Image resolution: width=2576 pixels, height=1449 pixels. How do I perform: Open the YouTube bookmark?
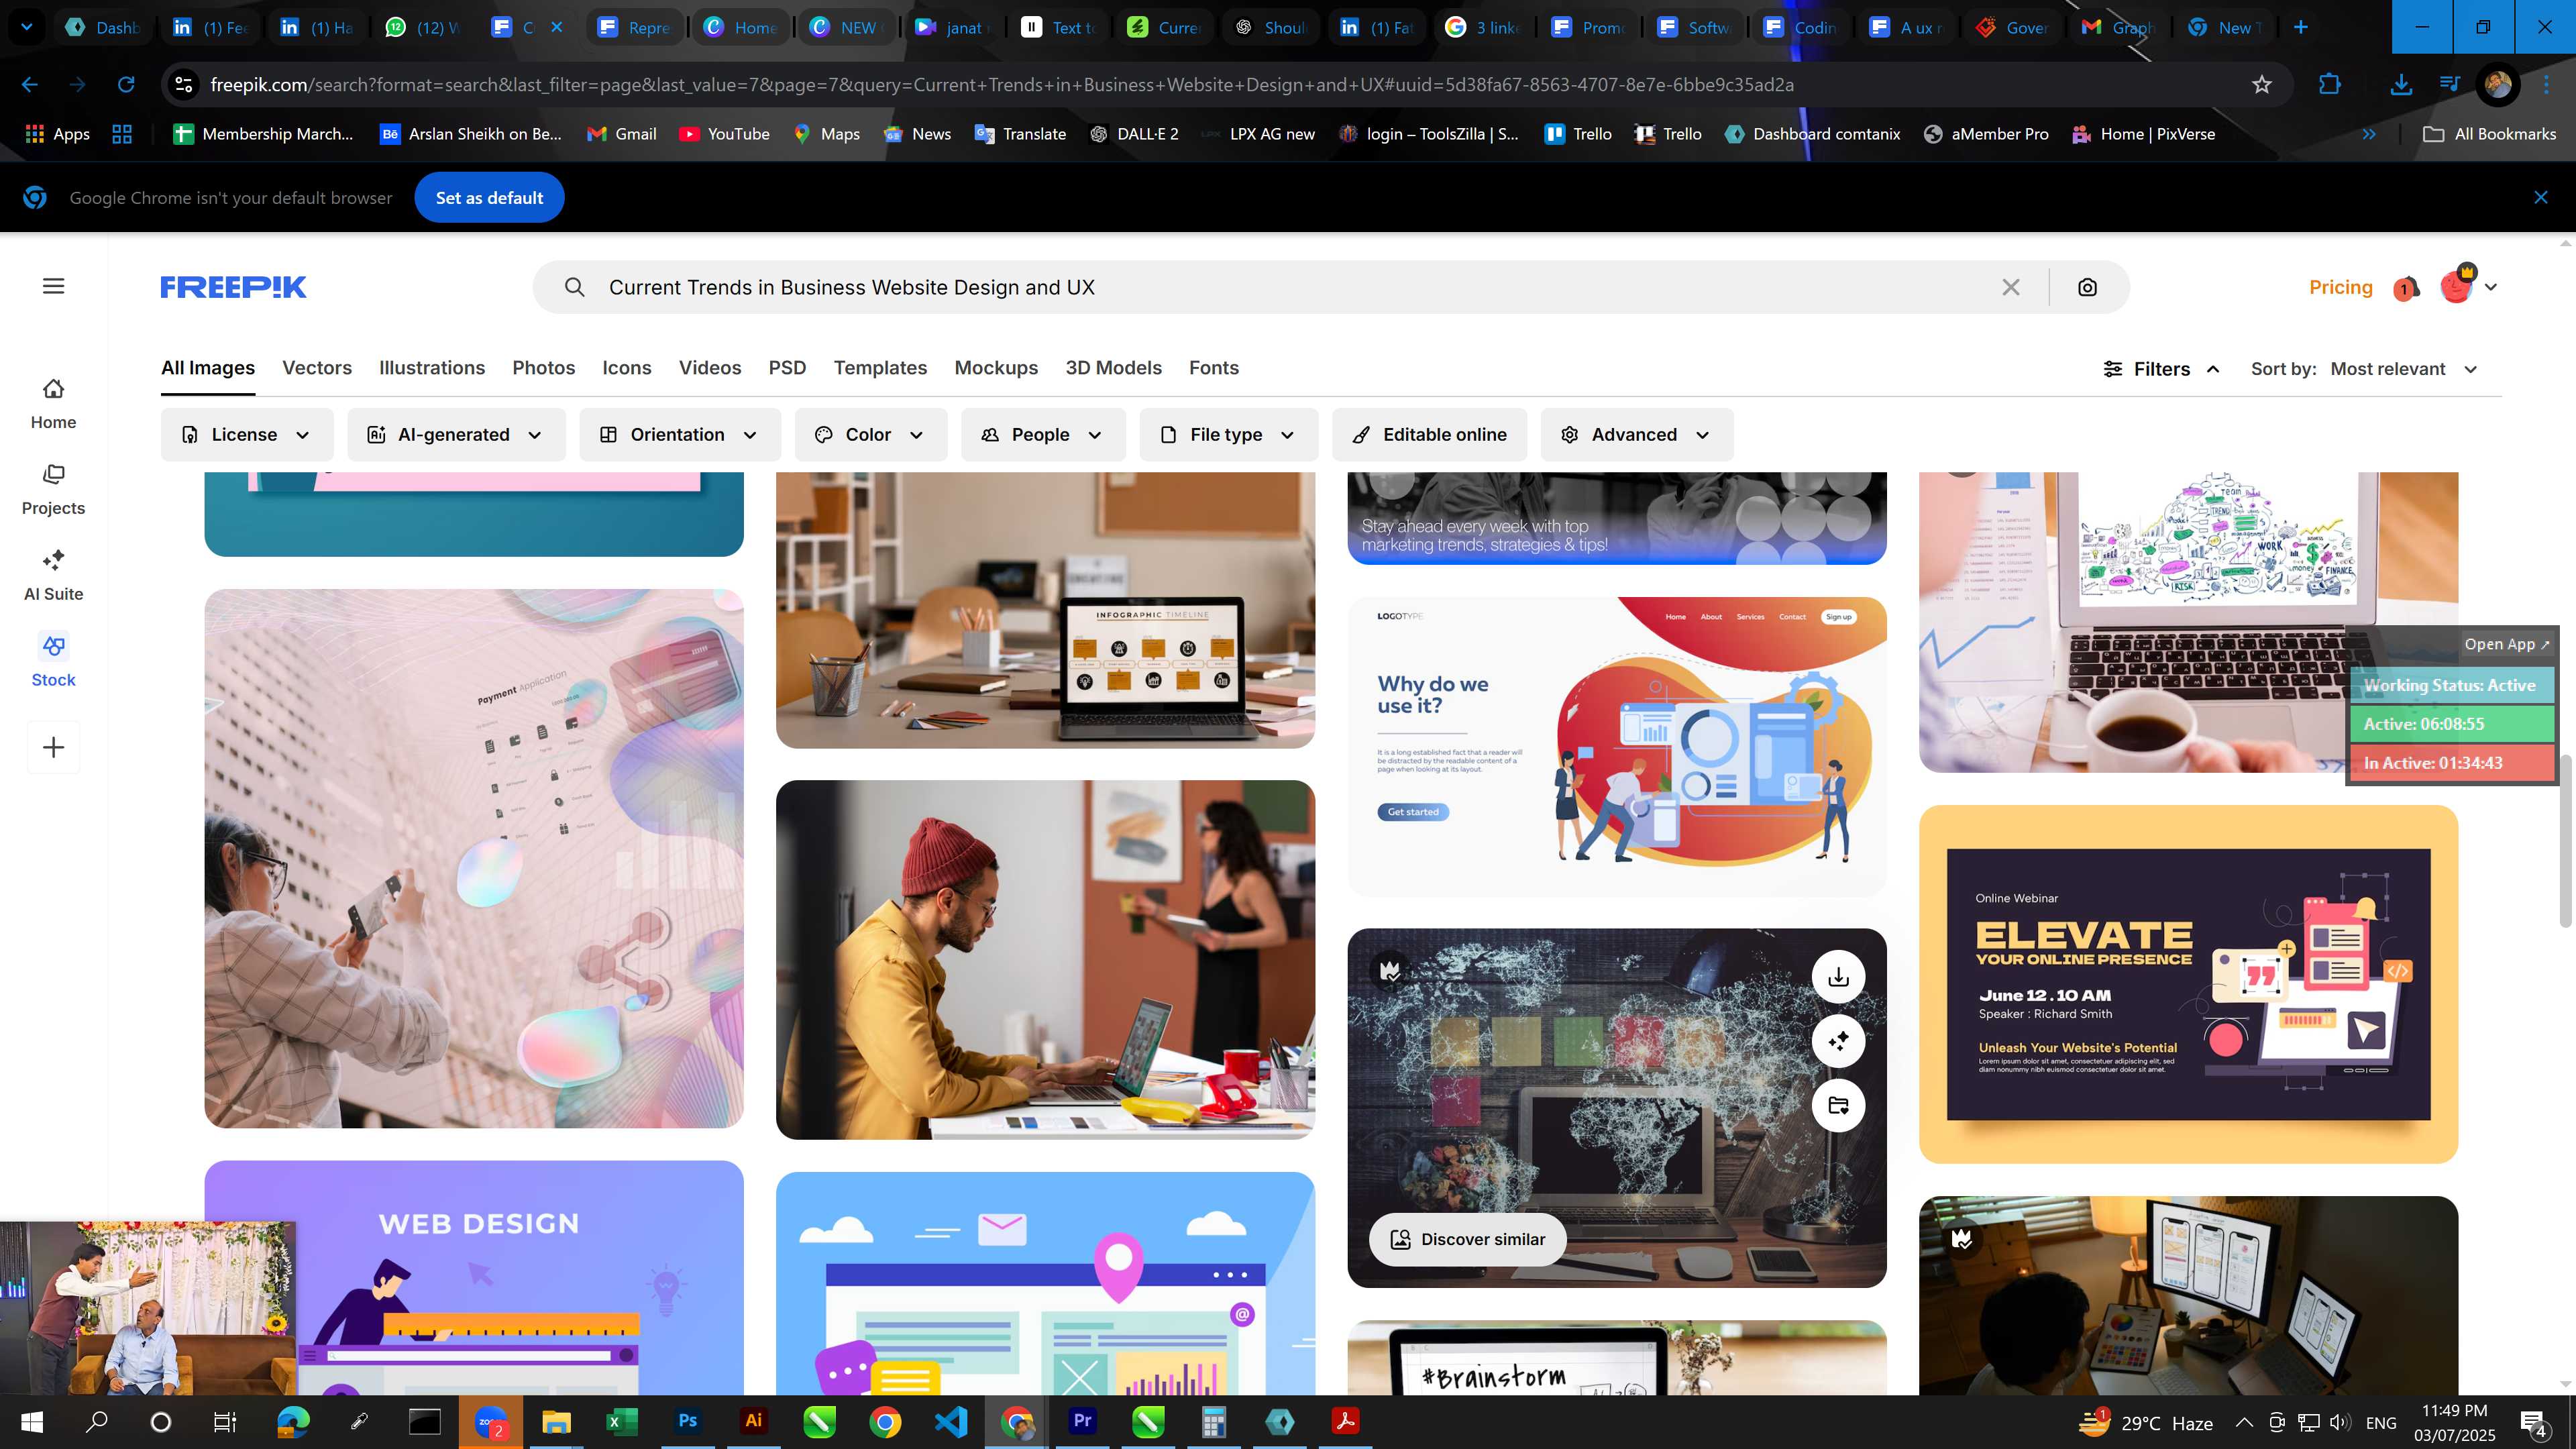pyautogui.click(x=724, y=134)
